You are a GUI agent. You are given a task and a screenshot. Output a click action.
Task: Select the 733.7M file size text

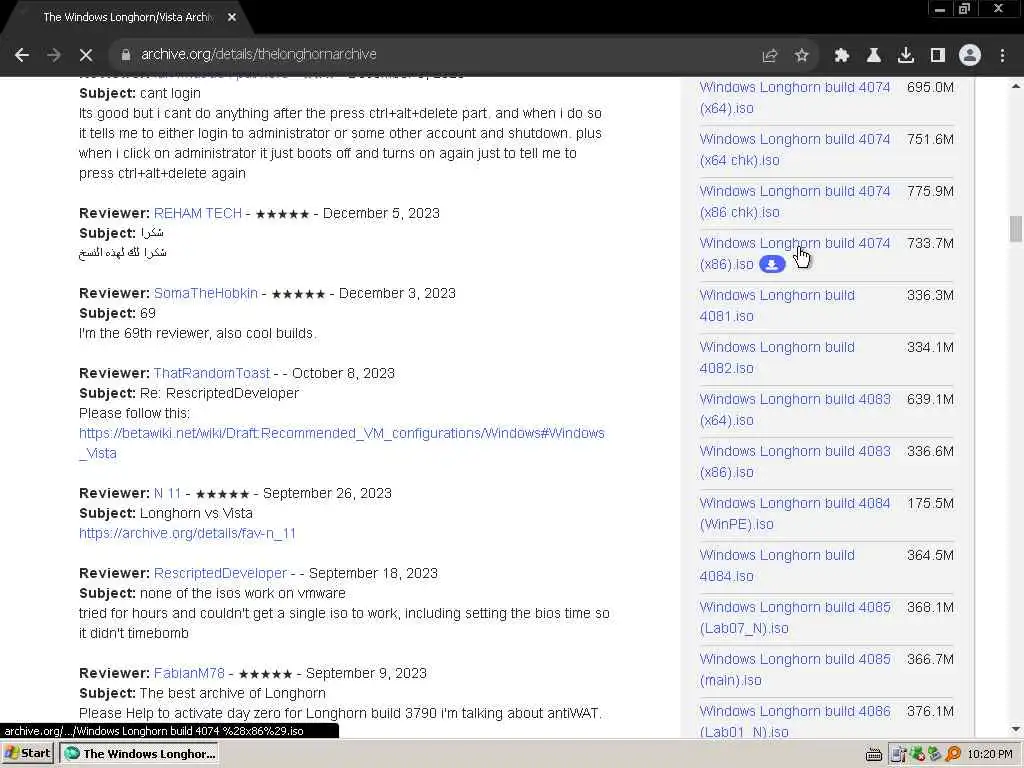coord(930,244)
